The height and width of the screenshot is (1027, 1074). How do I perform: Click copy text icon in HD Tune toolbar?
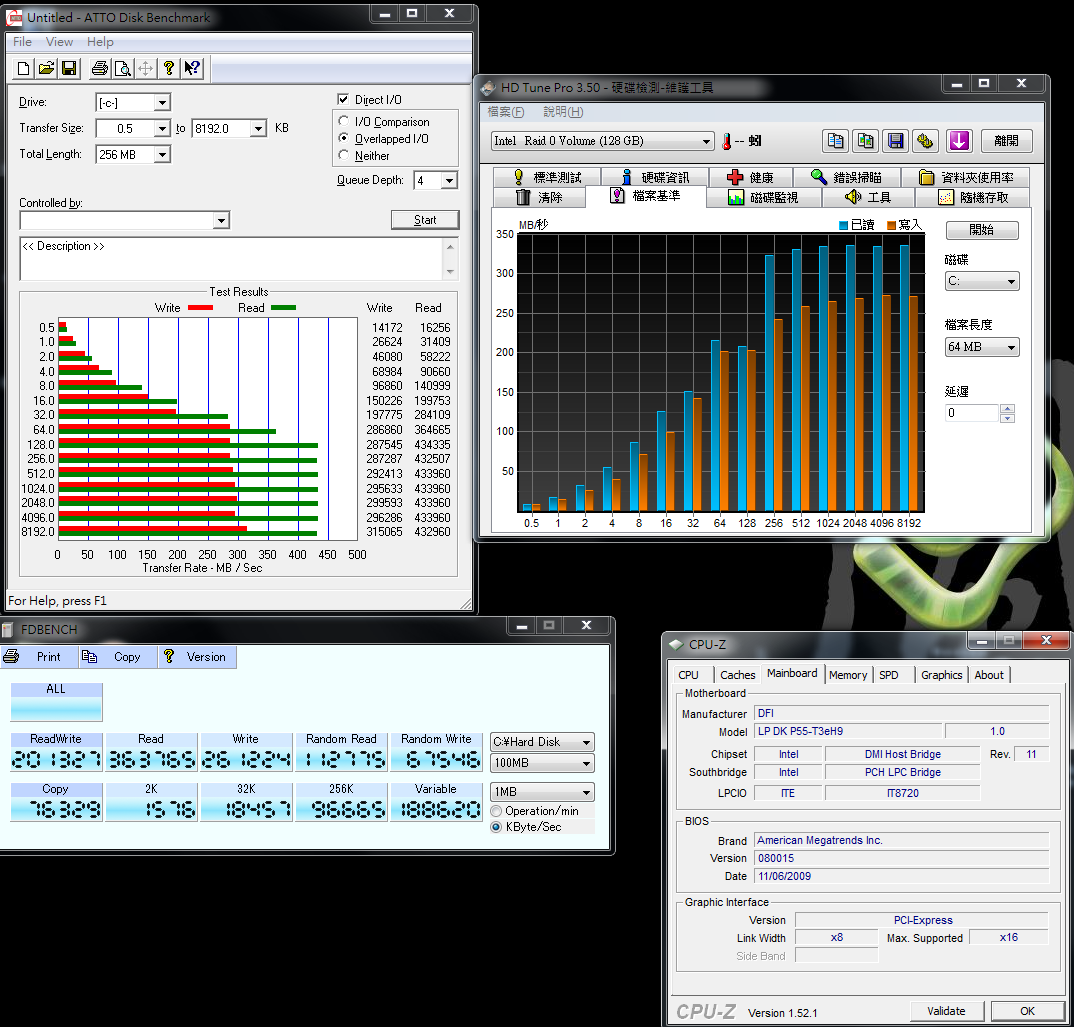[835, 141]
